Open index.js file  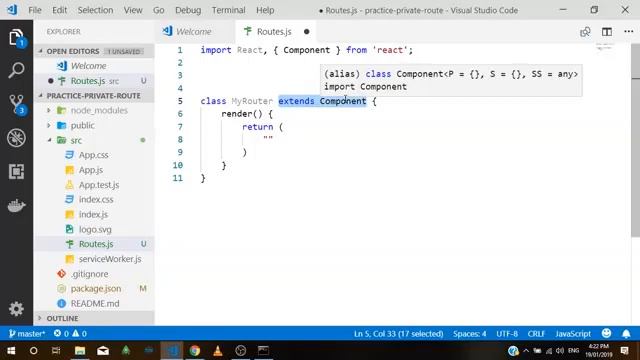pyautogui.click(x=94, y=214)
